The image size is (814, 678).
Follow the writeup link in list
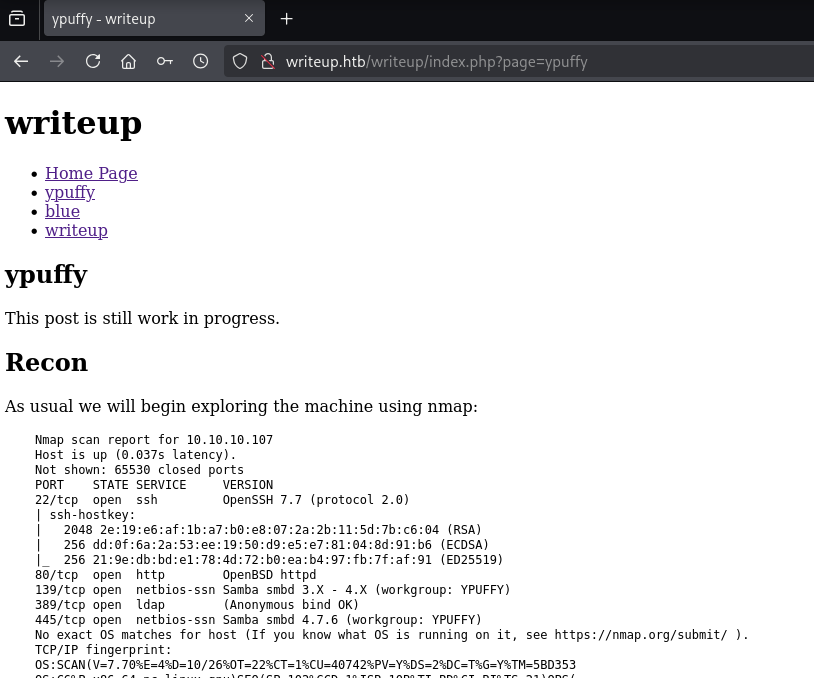click(x=76, y=230)
